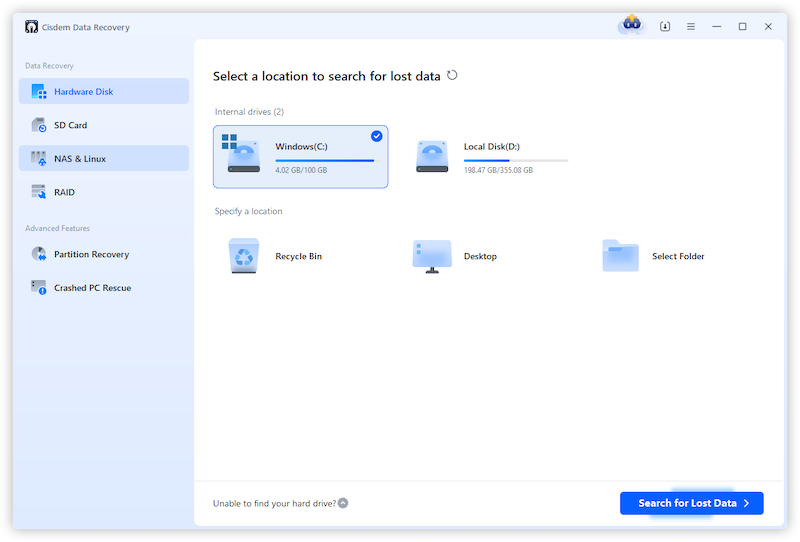Click the Recycle Bin icon
The image size is (800, 542).
click(244, 256)
